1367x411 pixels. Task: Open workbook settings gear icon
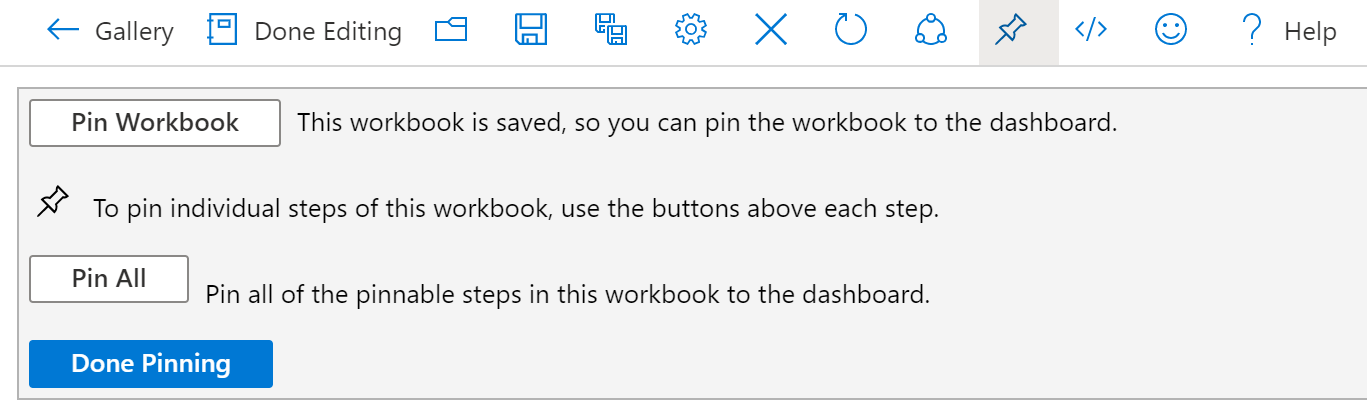(x=691, y=31)
